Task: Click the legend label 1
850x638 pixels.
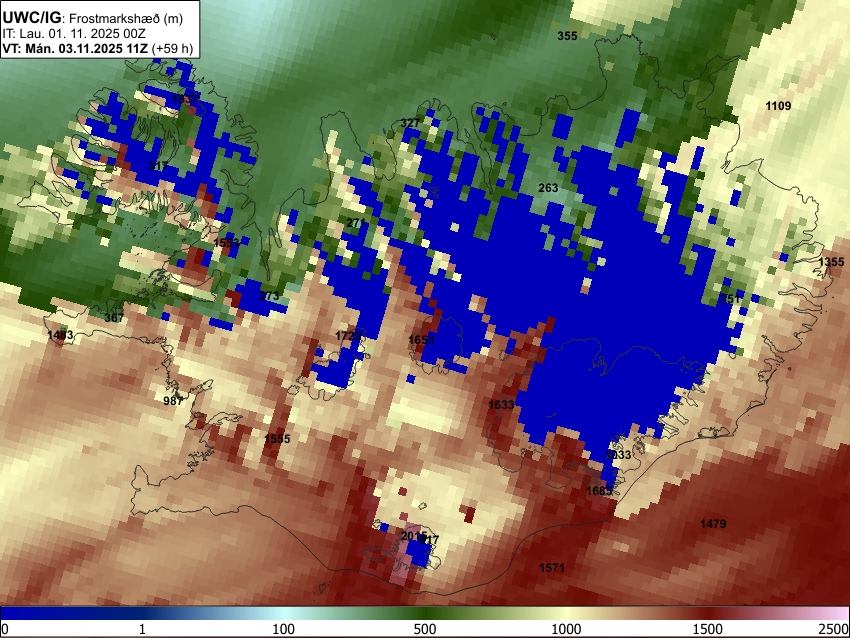Action: coord(142,629)
